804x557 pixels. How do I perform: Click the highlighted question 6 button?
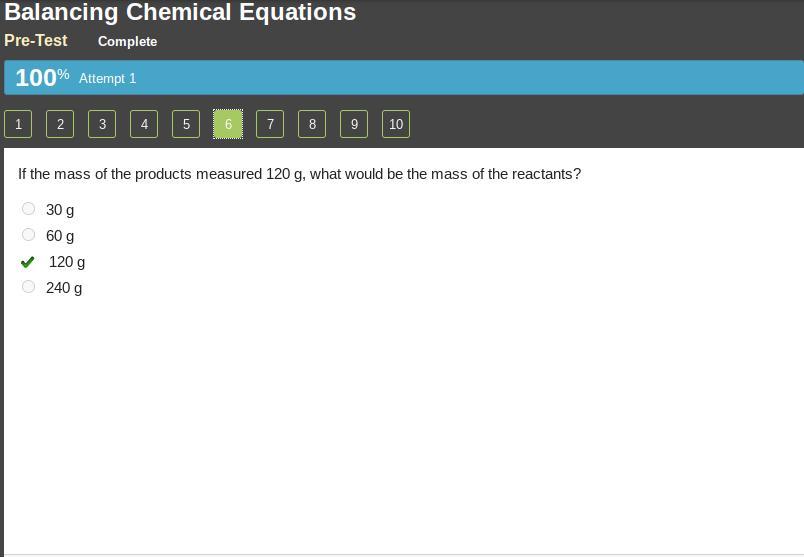click(228, 124)
